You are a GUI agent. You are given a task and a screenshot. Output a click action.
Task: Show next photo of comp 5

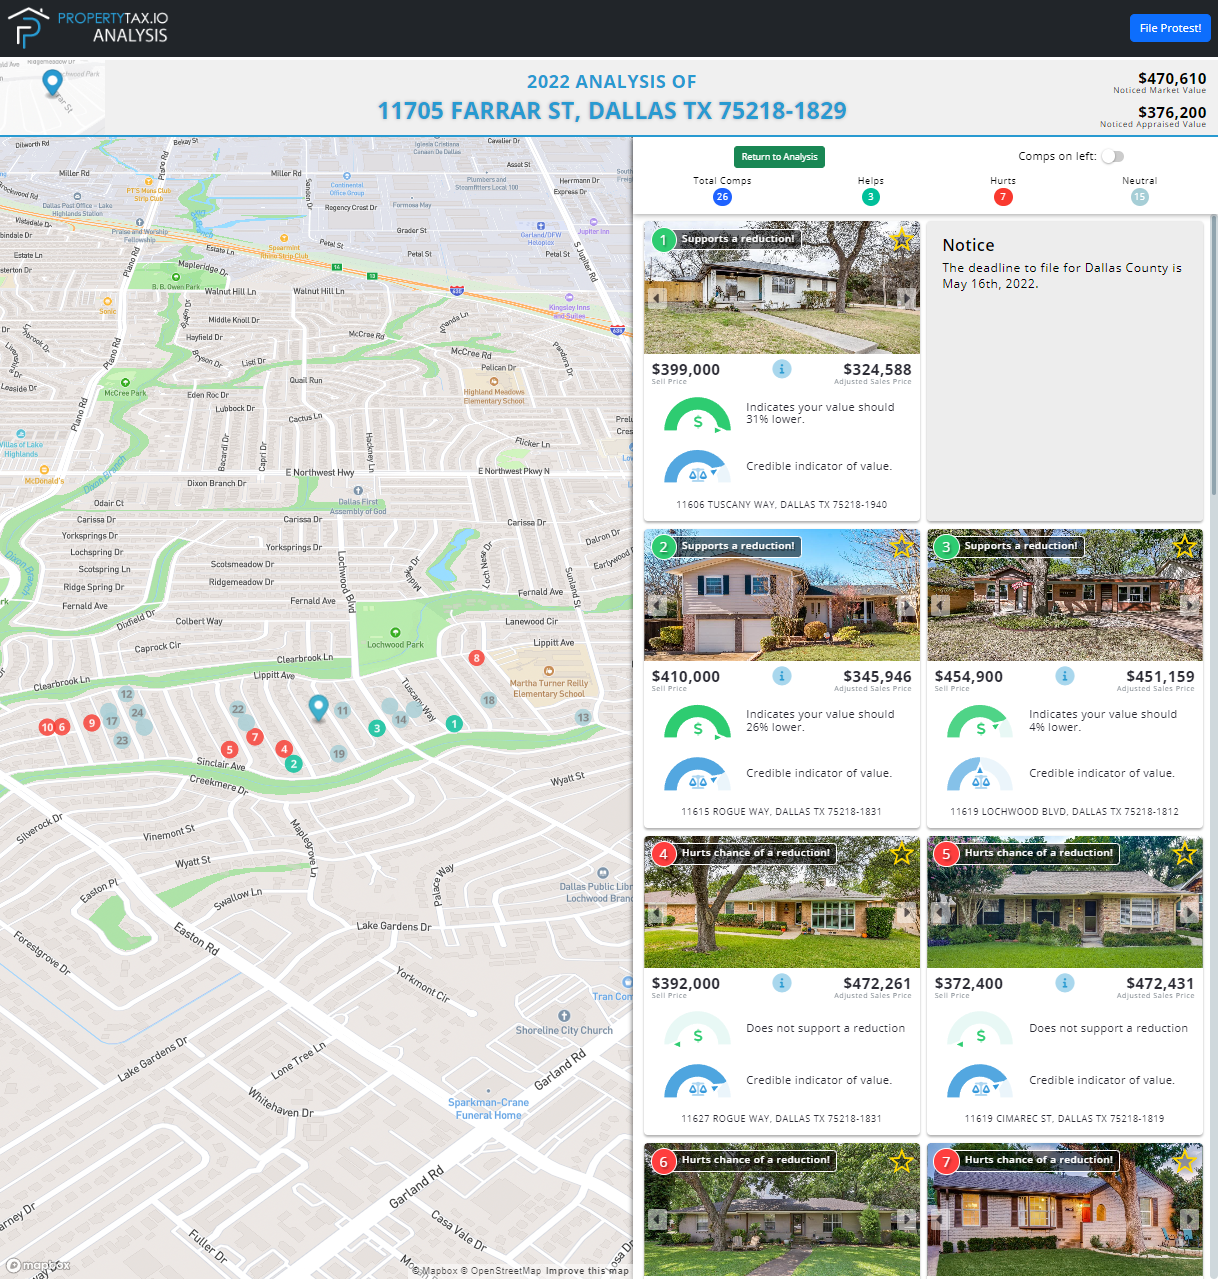pyautogui.click(x=1189, y=912)
